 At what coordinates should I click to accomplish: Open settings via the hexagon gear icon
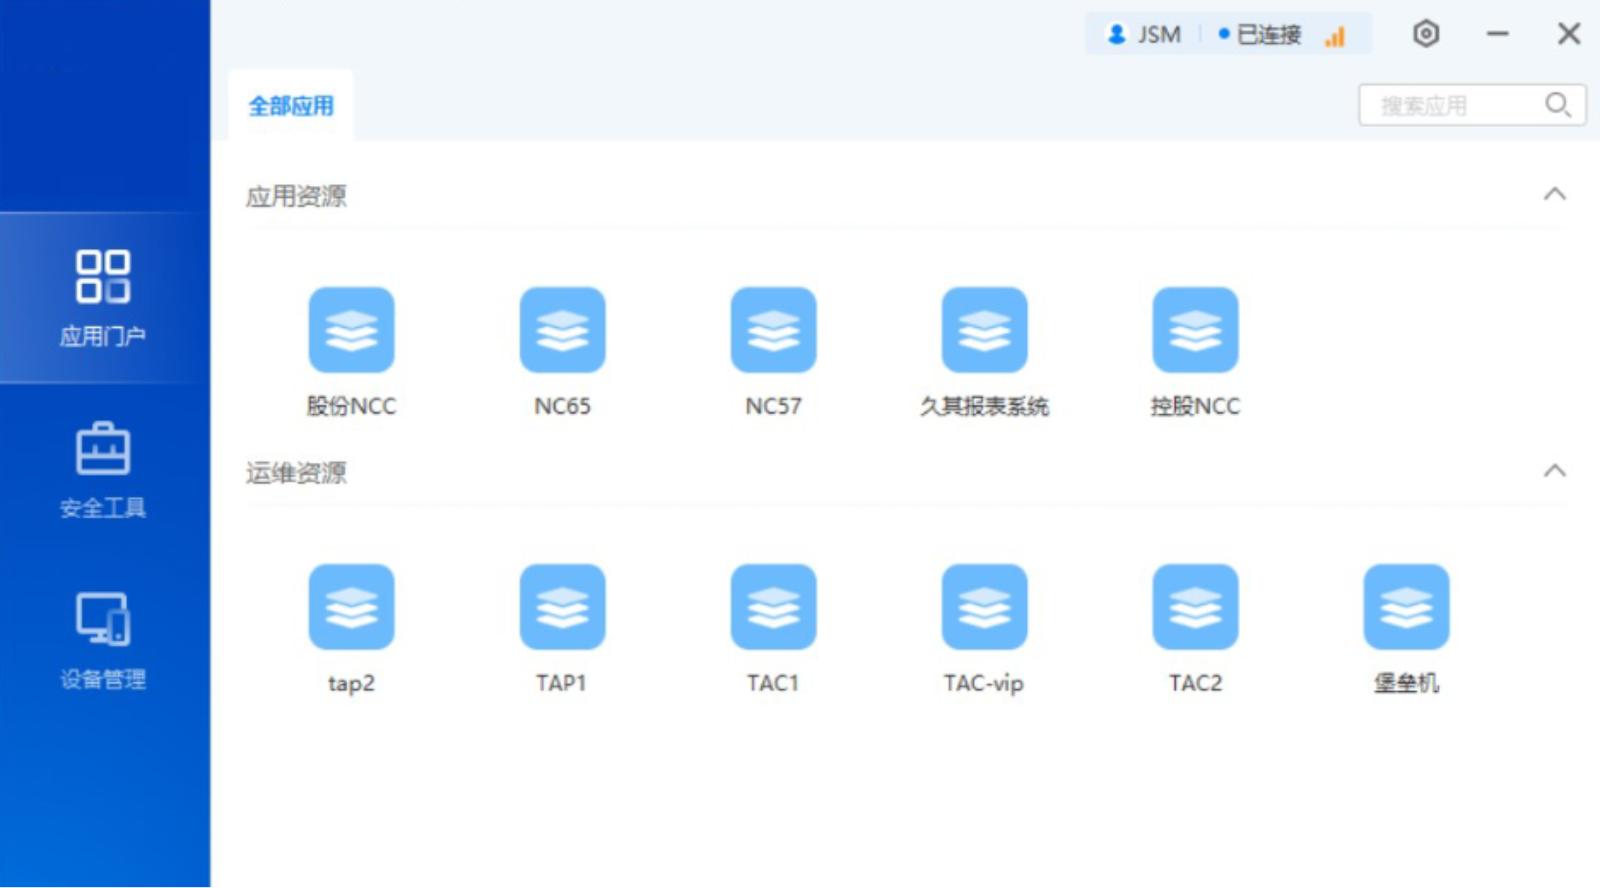(1425, 34)
